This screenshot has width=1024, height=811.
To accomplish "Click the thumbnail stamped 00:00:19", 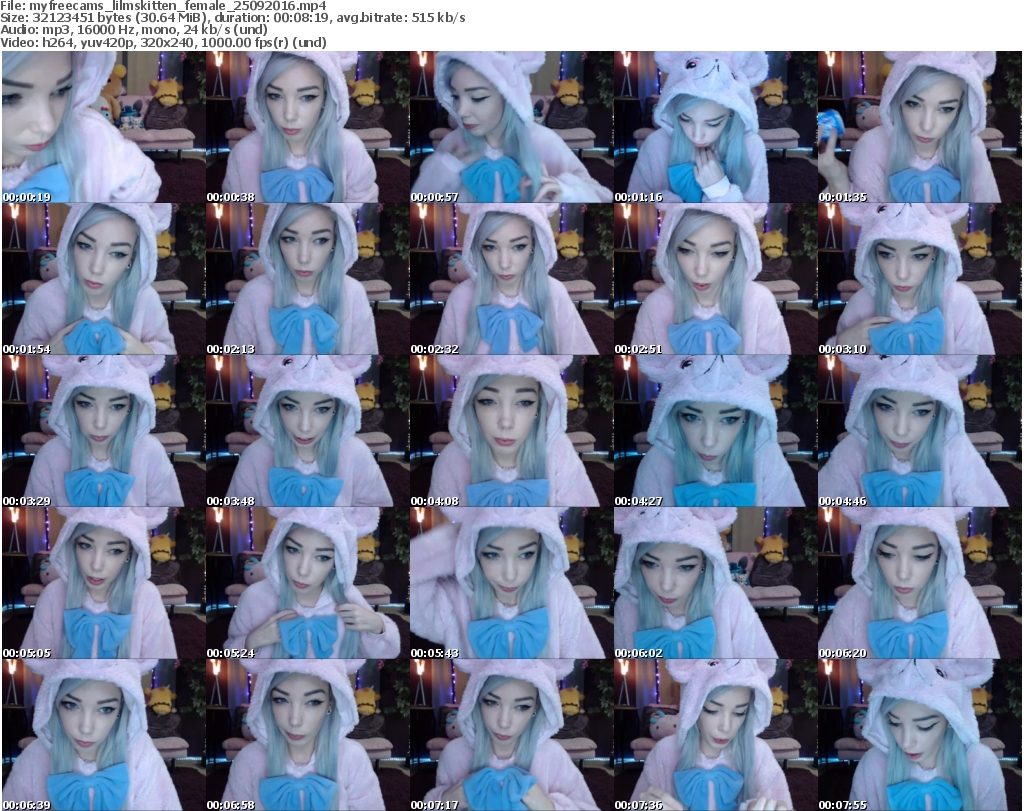I will 104,127.
